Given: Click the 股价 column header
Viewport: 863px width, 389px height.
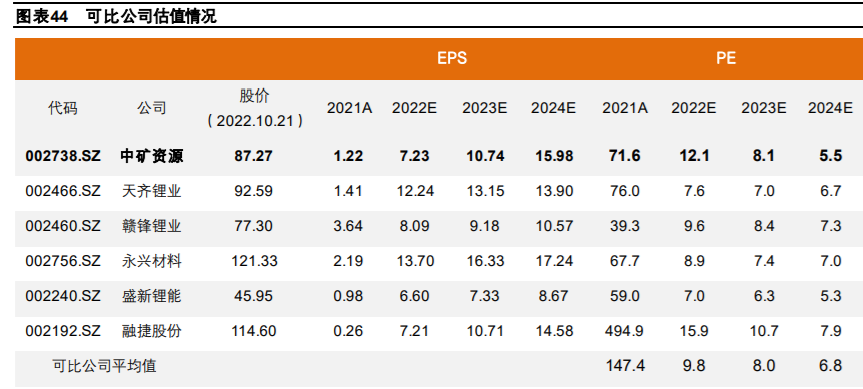Looking at the screenshot, I should pyautogui.click(x=254, y=96).
